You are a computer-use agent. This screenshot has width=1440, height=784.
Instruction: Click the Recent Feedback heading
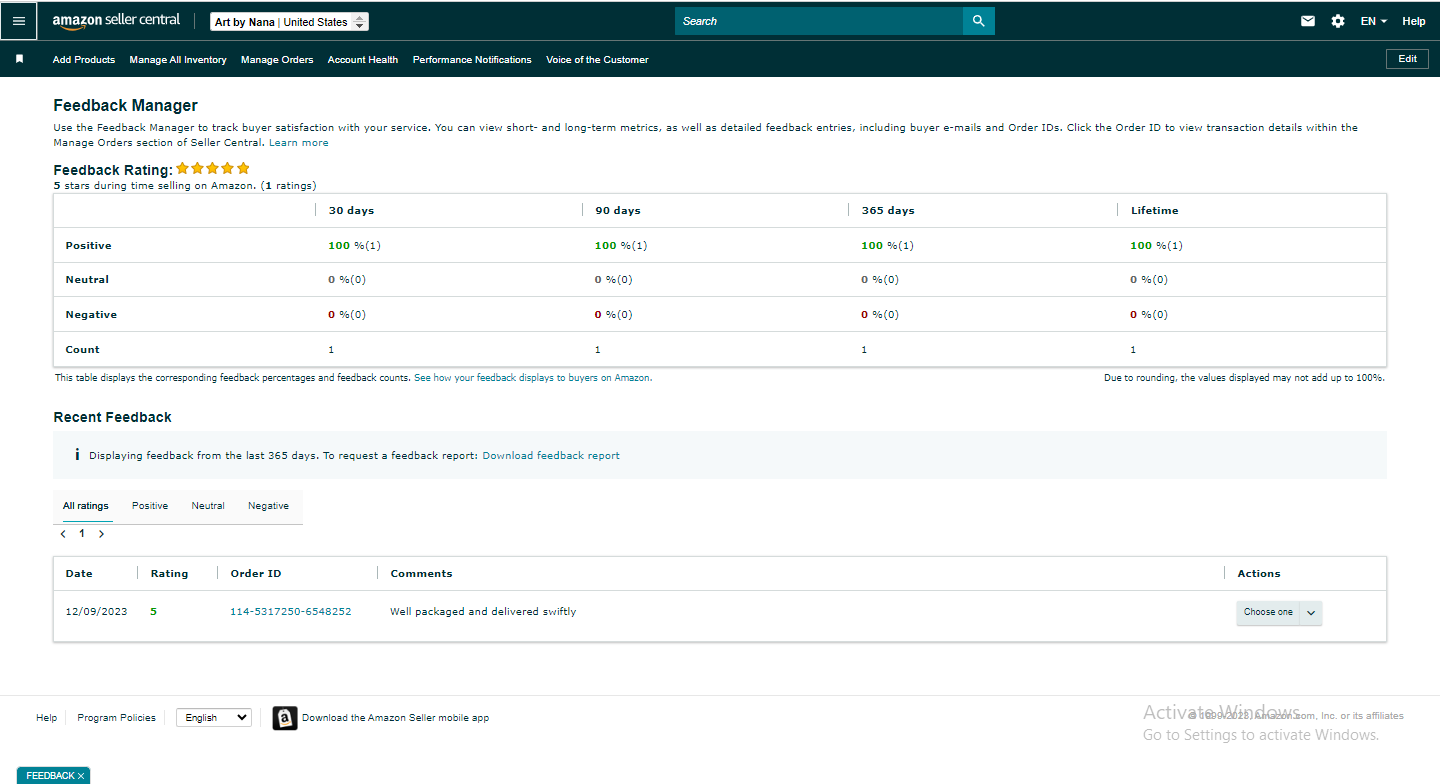coord(112,417)
